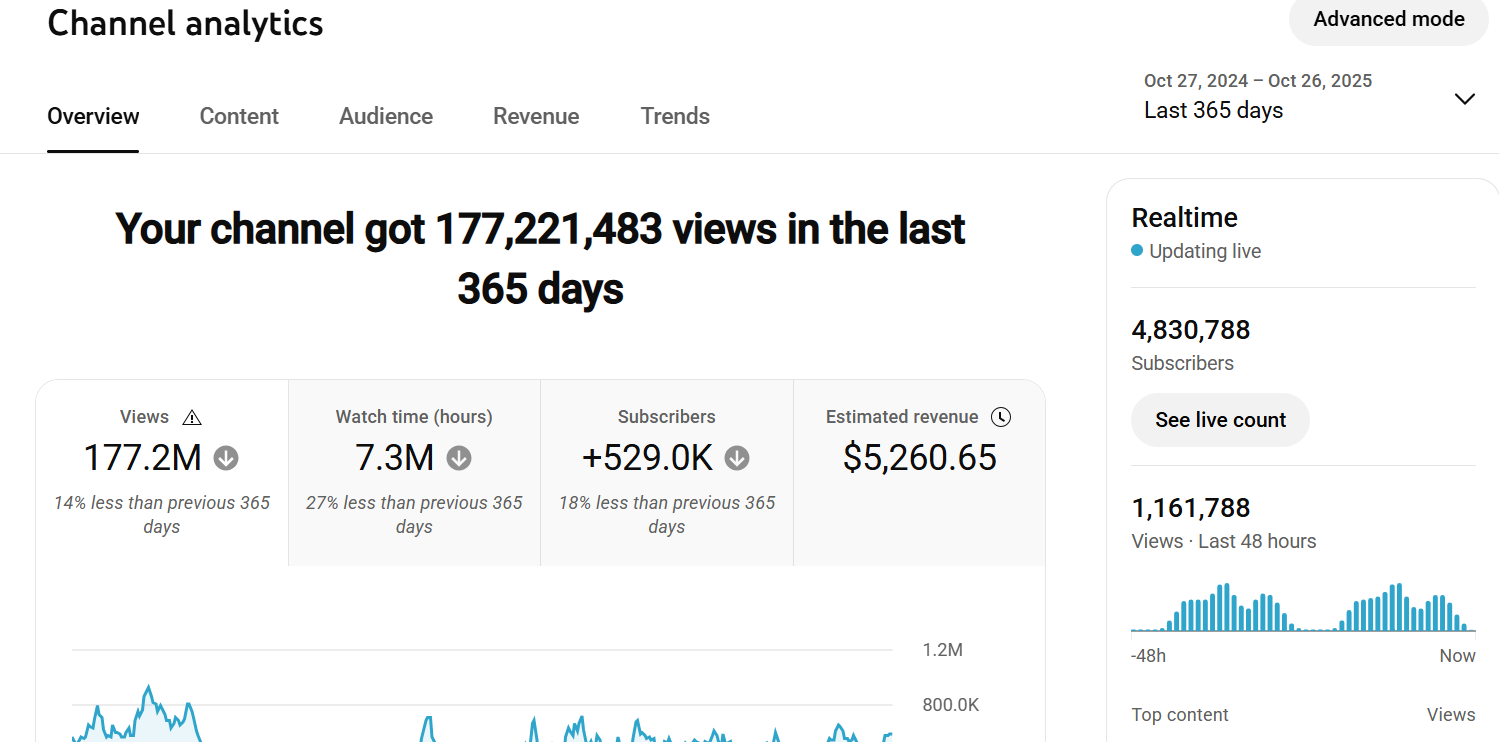Expand the date range chevron
This screenshot has height=742, width=1499.
(1464, 98)
